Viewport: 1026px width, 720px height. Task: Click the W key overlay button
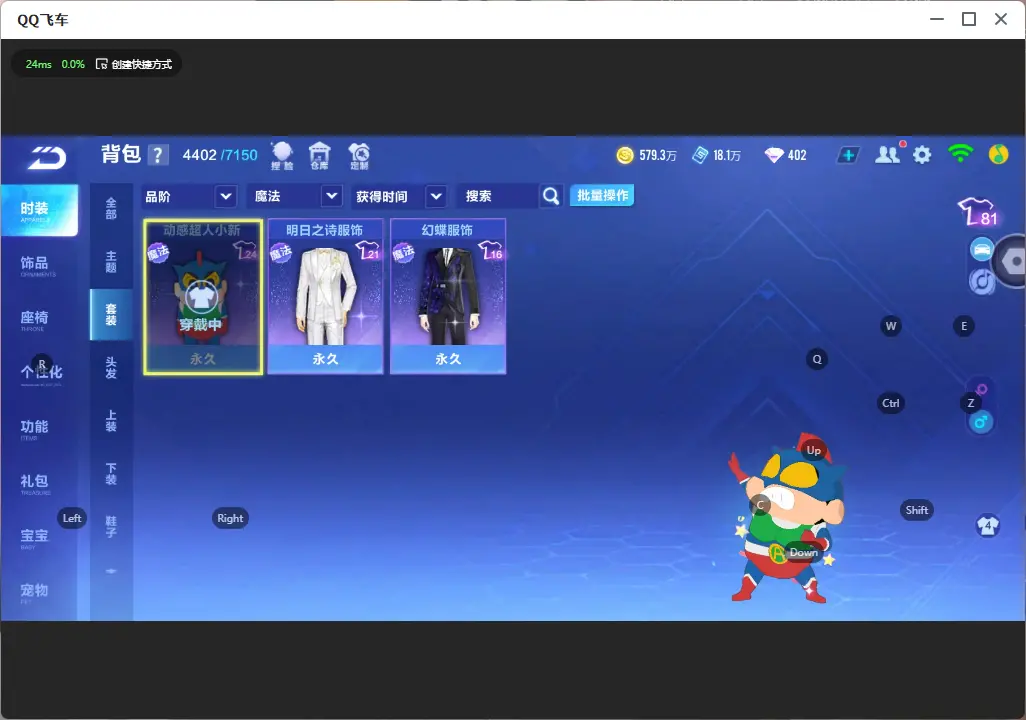(891, 326)
